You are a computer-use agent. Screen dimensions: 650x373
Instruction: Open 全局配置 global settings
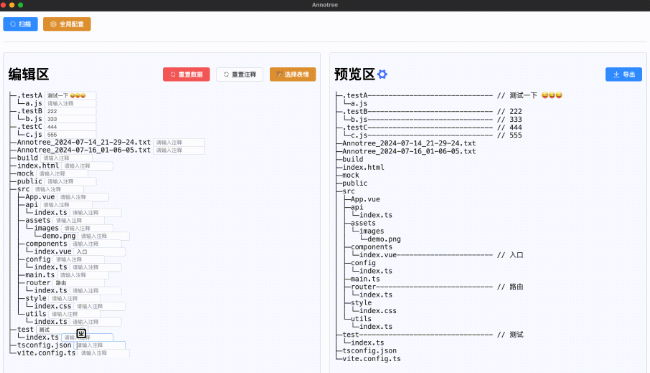pyautogui.click(x=67, y=24)
